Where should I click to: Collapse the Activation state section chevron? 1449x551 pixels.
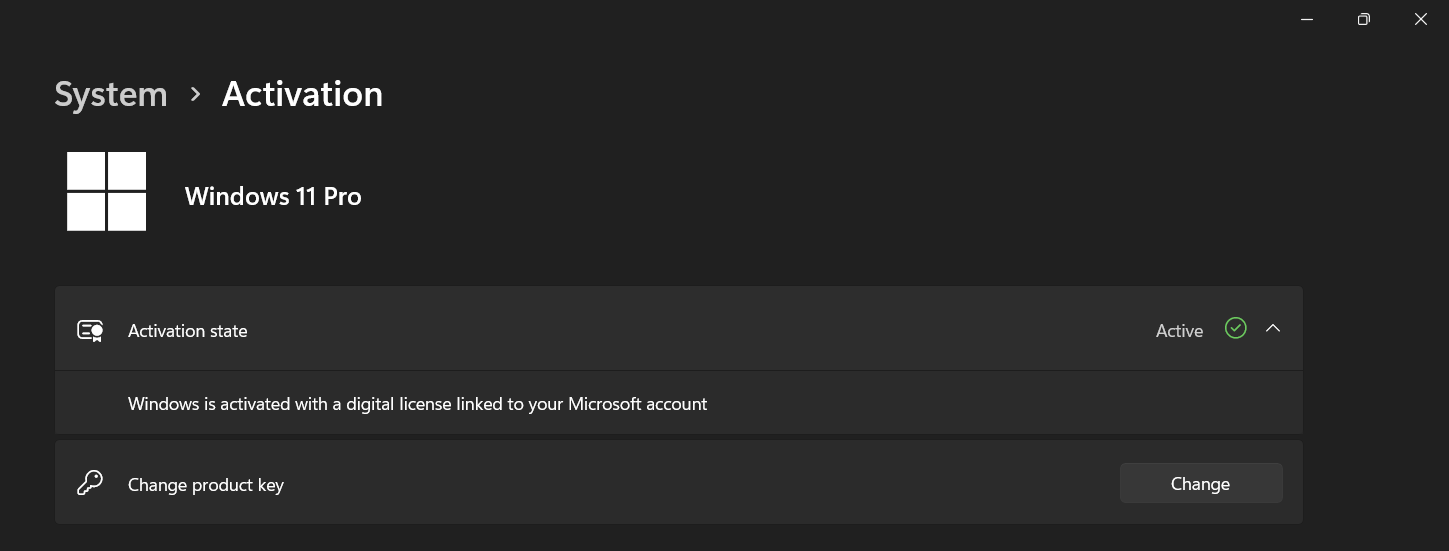tap(1273, 328)
